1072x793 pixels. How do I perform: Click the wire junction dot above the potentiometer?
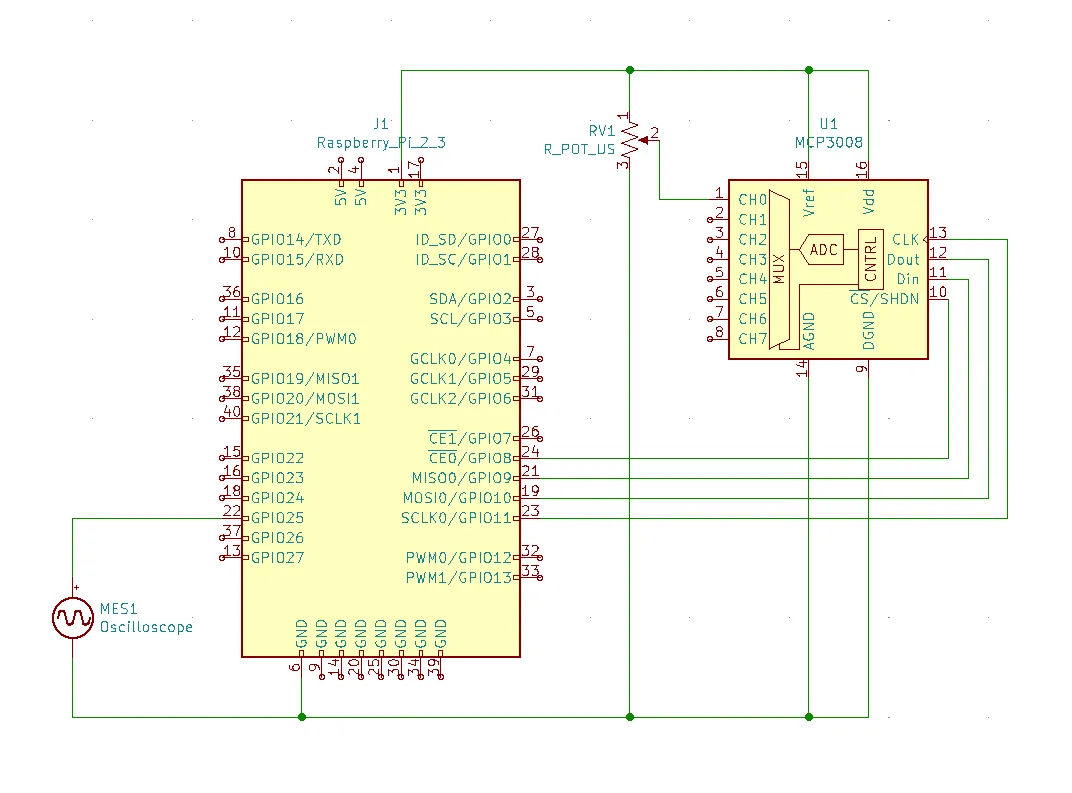pyautogui.click(x=629, y=70)
